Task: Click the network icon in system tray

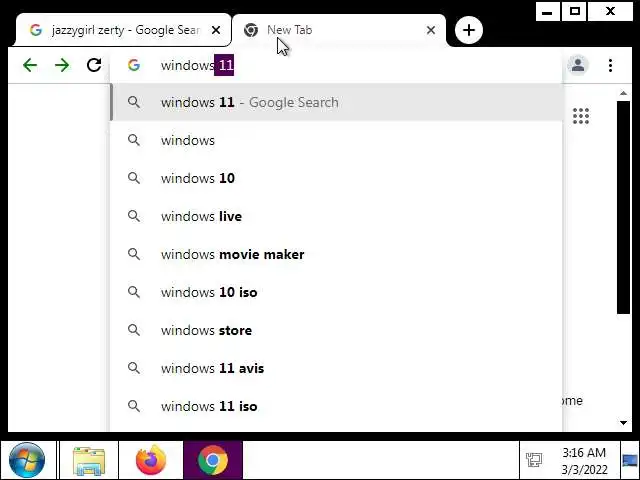Action: point(534,460)
